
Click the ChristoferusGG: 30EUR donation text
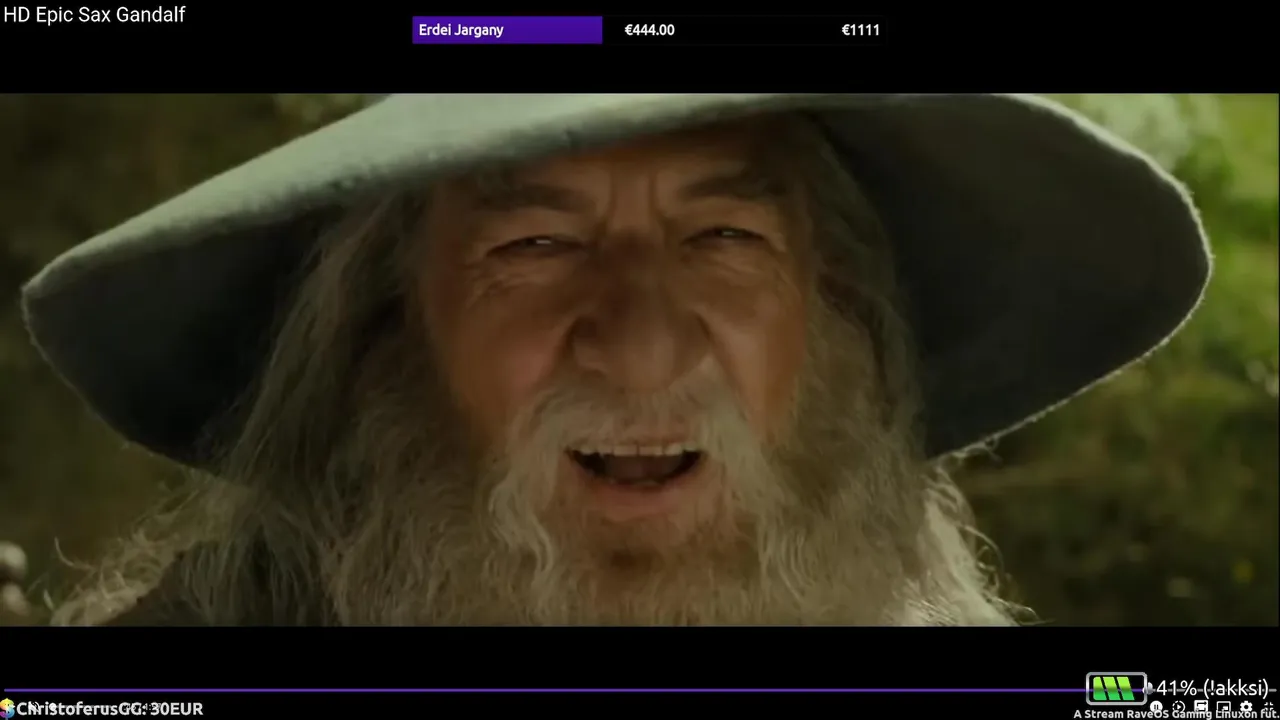tap(110, 709)
